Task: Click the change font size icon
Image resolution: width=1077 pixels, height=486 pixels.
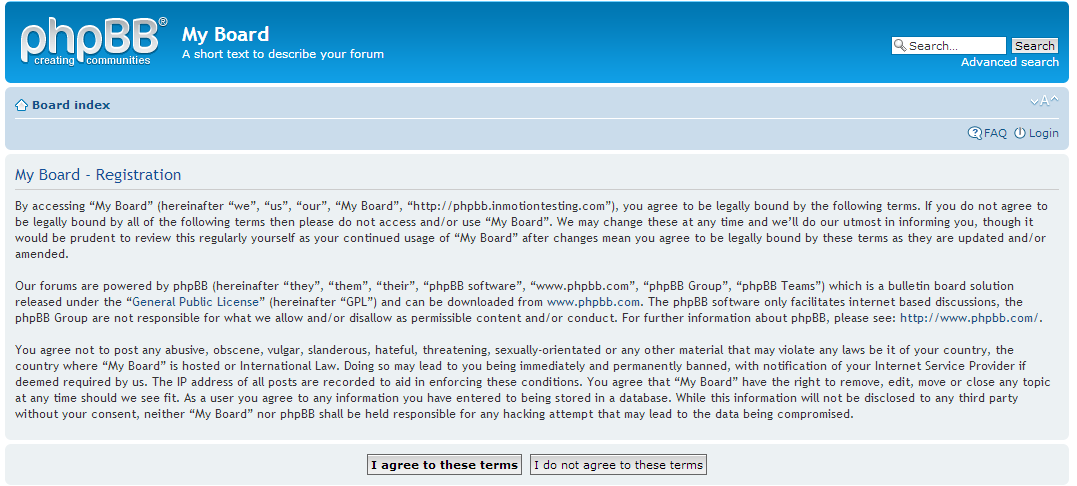Action: pyautogui.click(x=1044, y=102)
